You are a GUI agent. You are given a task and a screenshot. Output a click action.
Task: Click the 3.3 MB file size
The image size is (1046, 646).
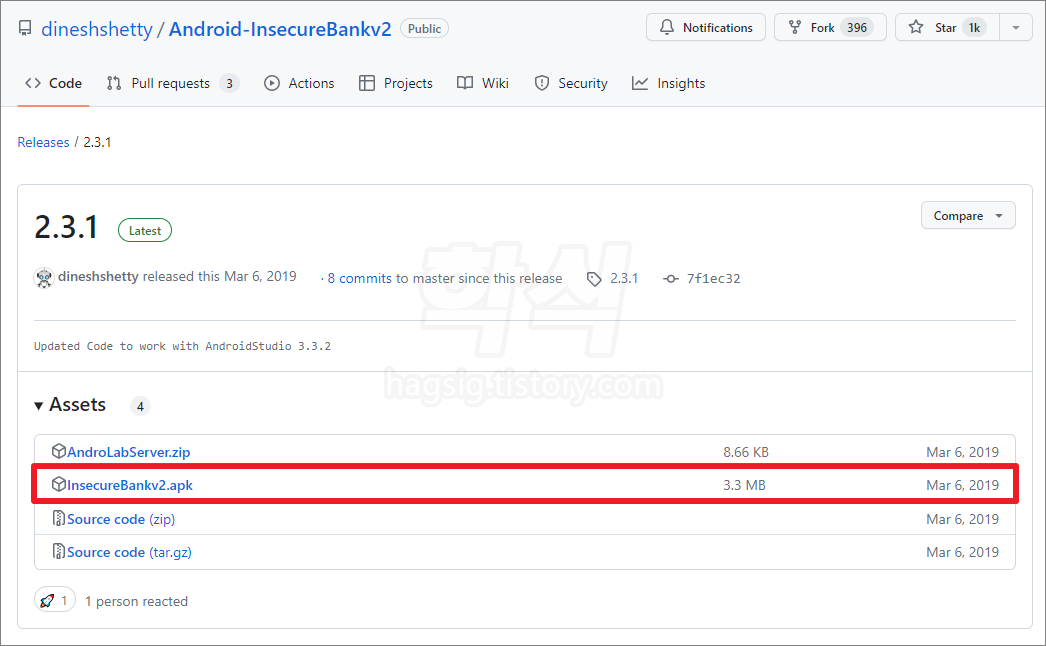point(744,485)
